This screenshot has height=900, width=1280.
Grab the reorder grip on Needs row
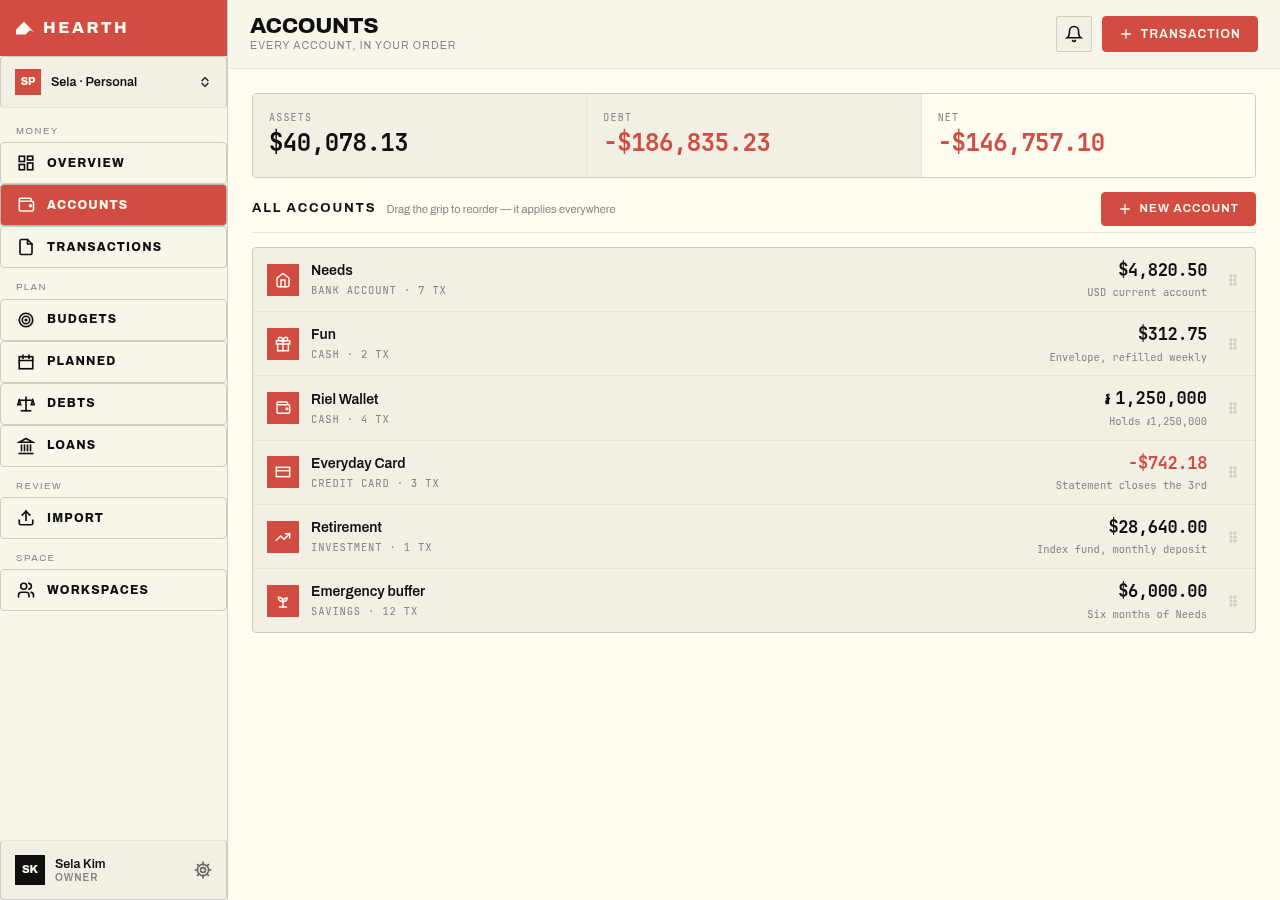click(x=1233, y=280)
